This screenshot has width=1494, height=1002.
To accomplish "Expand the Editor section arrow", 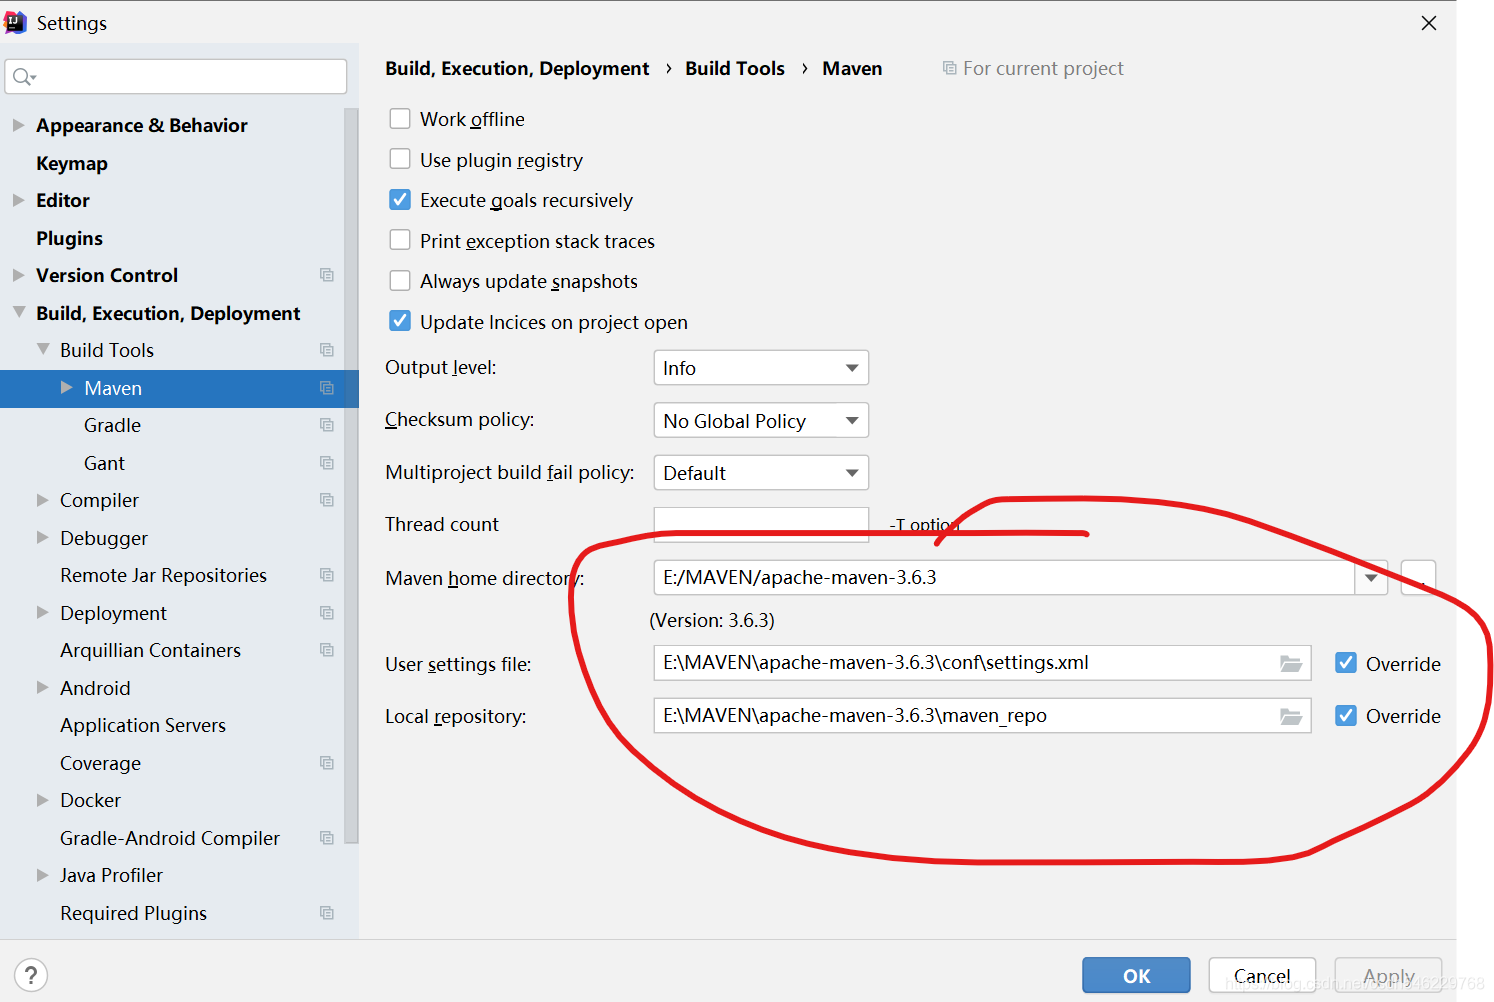I will (18, 200).
